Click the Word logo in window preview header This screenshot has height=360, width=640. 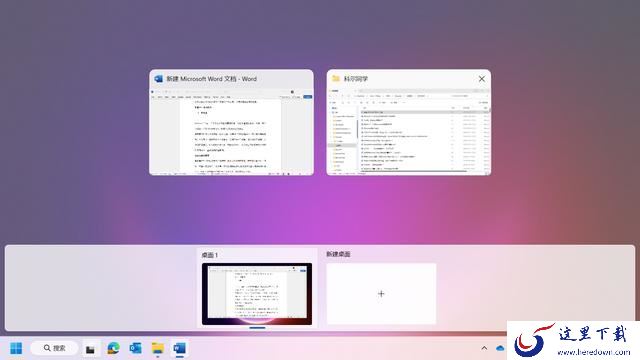pyautogui.click(x=158, y=79)
